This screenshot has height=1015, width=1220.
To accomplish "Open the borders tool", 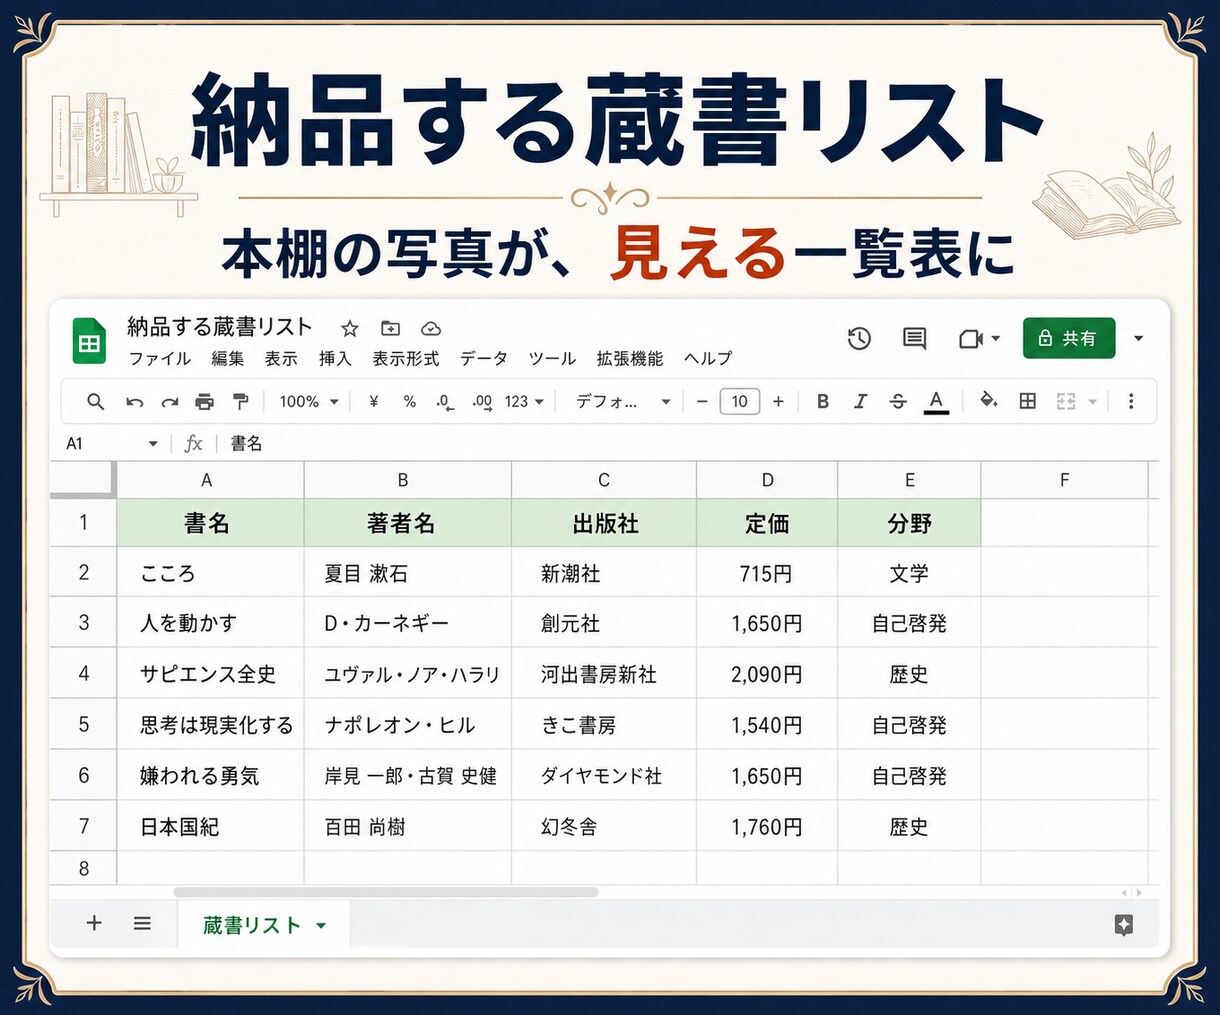I will [1027, 401].
